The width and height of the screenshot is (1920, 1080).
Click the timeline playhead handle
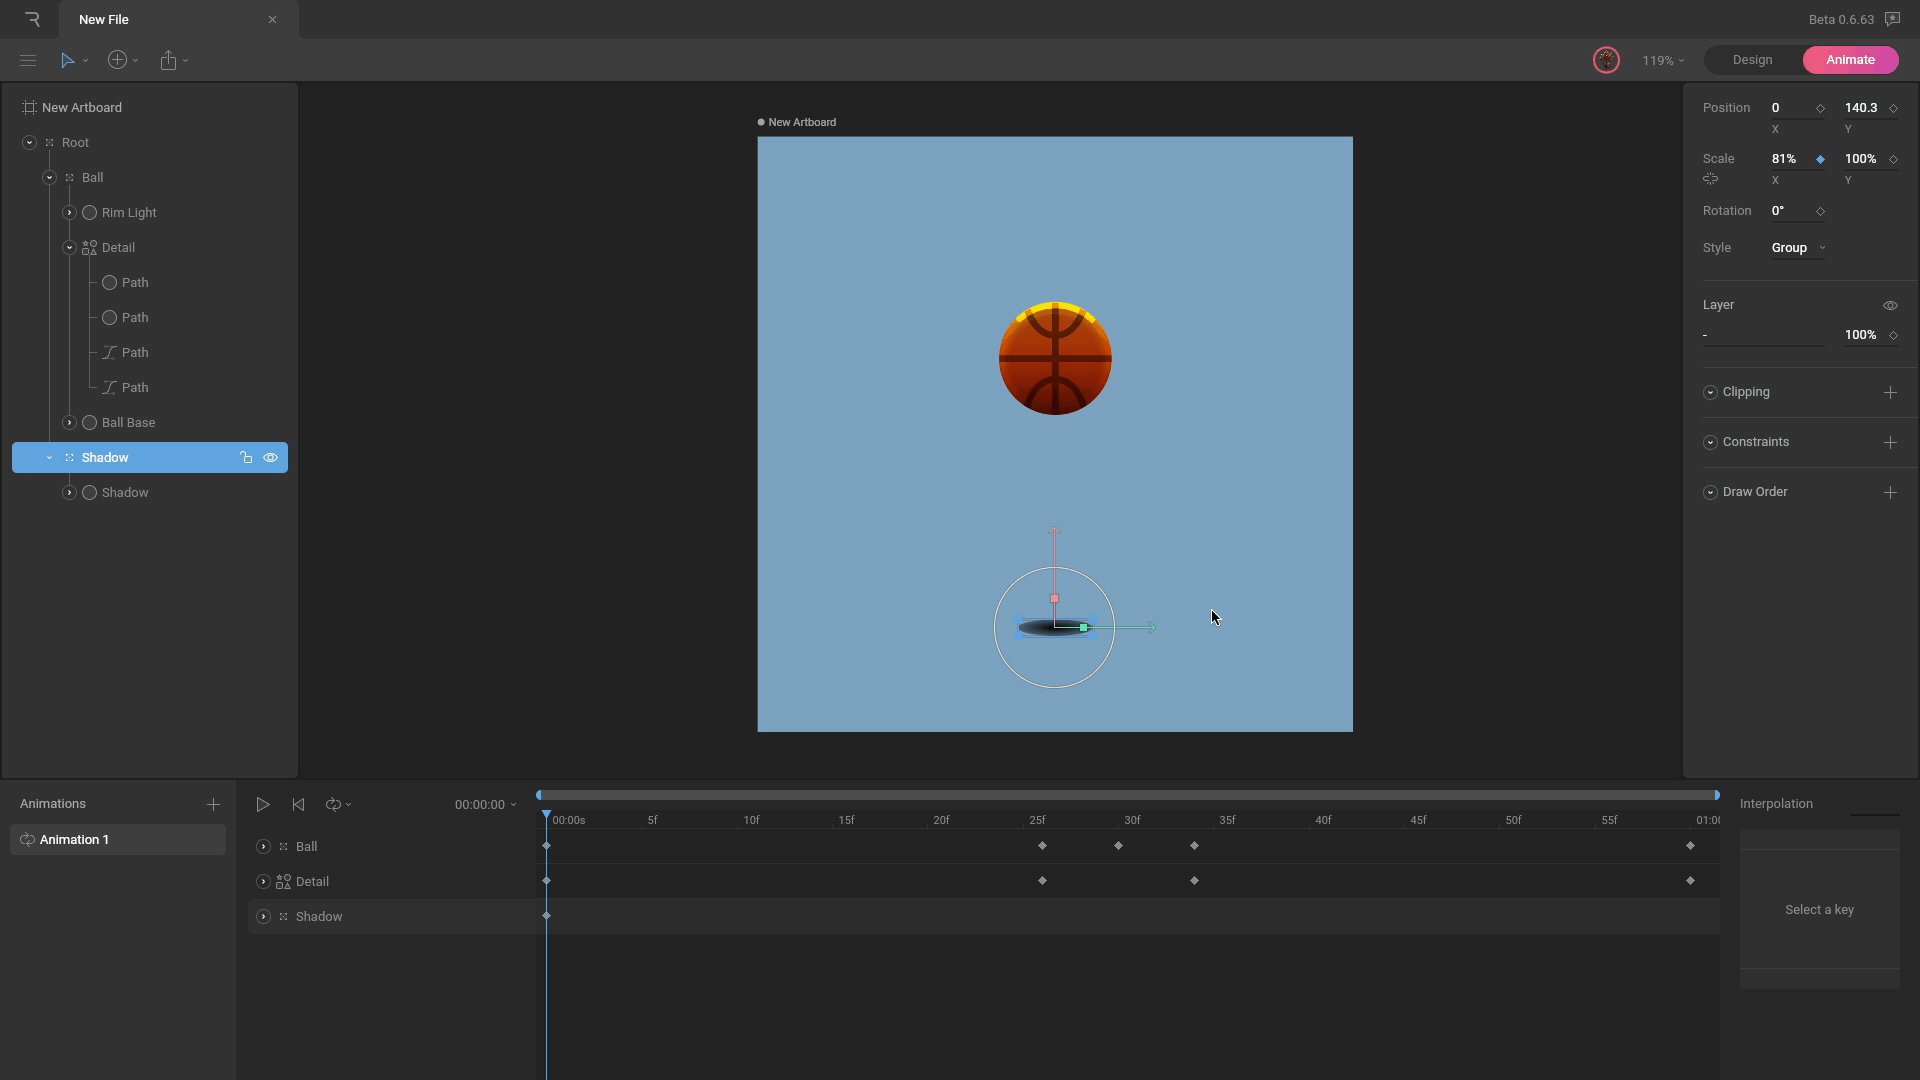(x=546, y=816)
